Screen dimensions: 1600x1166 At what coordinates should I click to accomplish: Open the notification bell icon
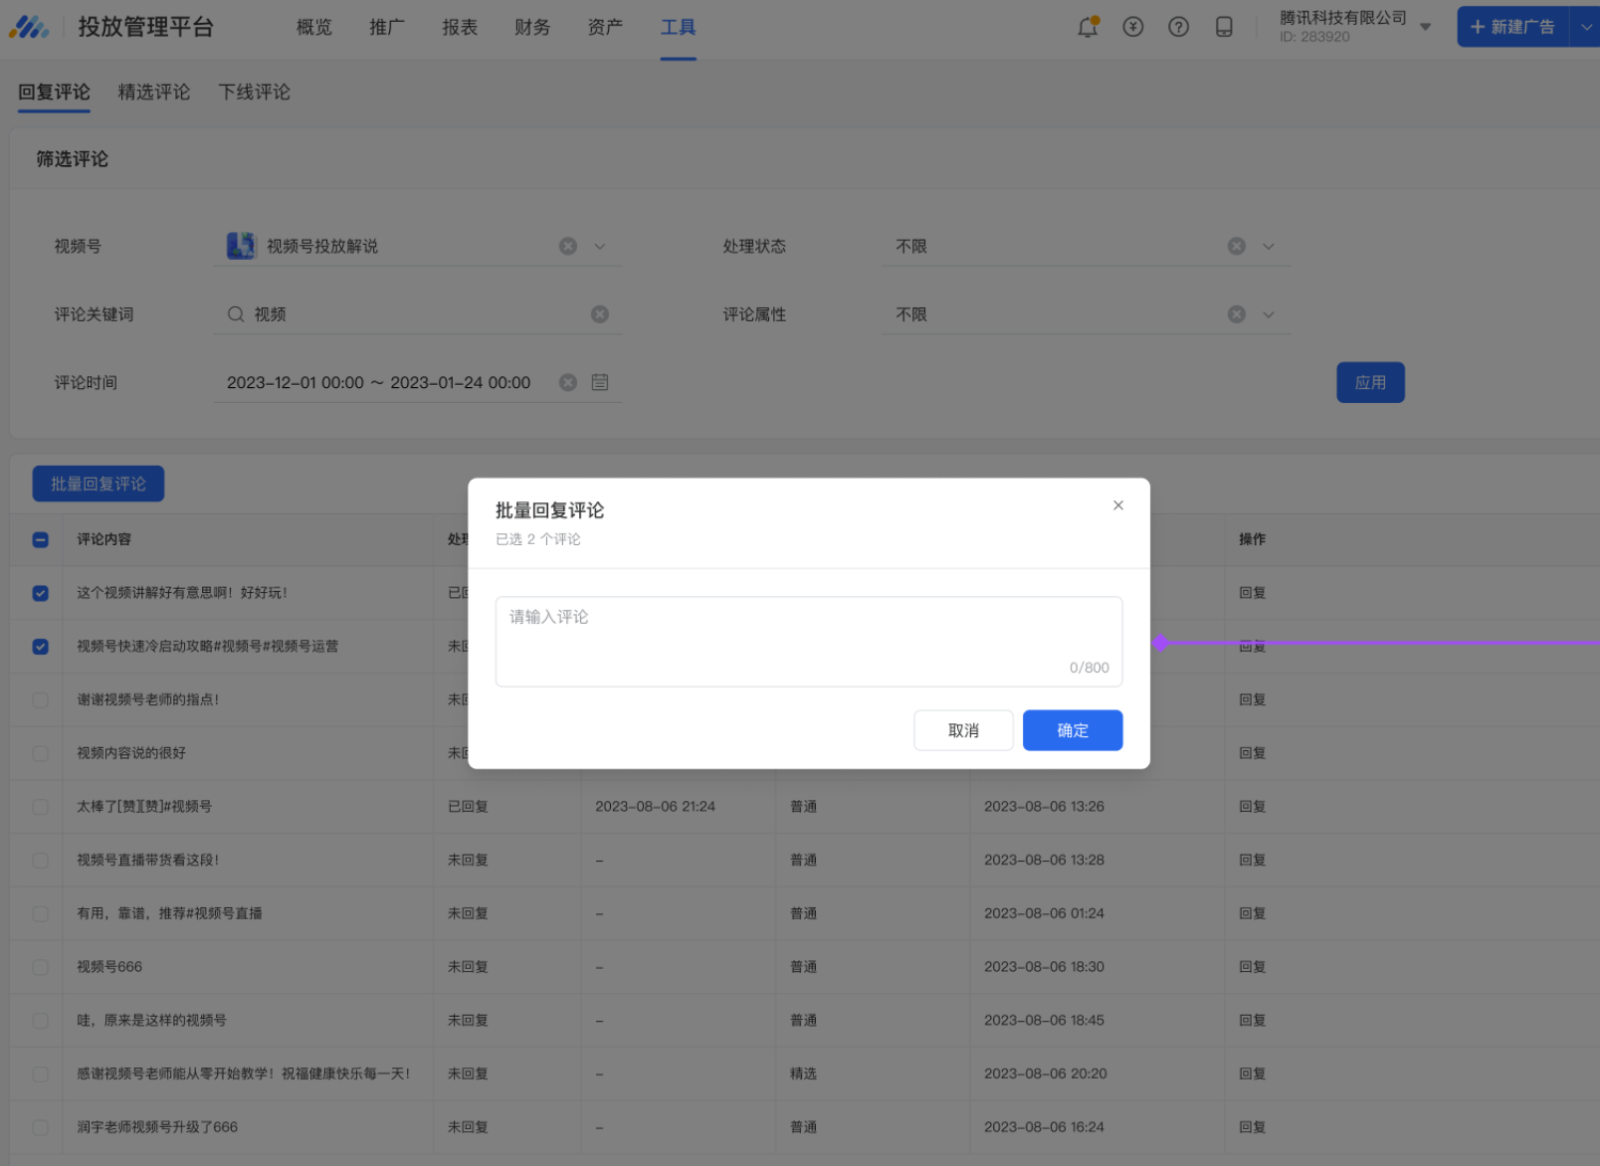pos(1087,27)
